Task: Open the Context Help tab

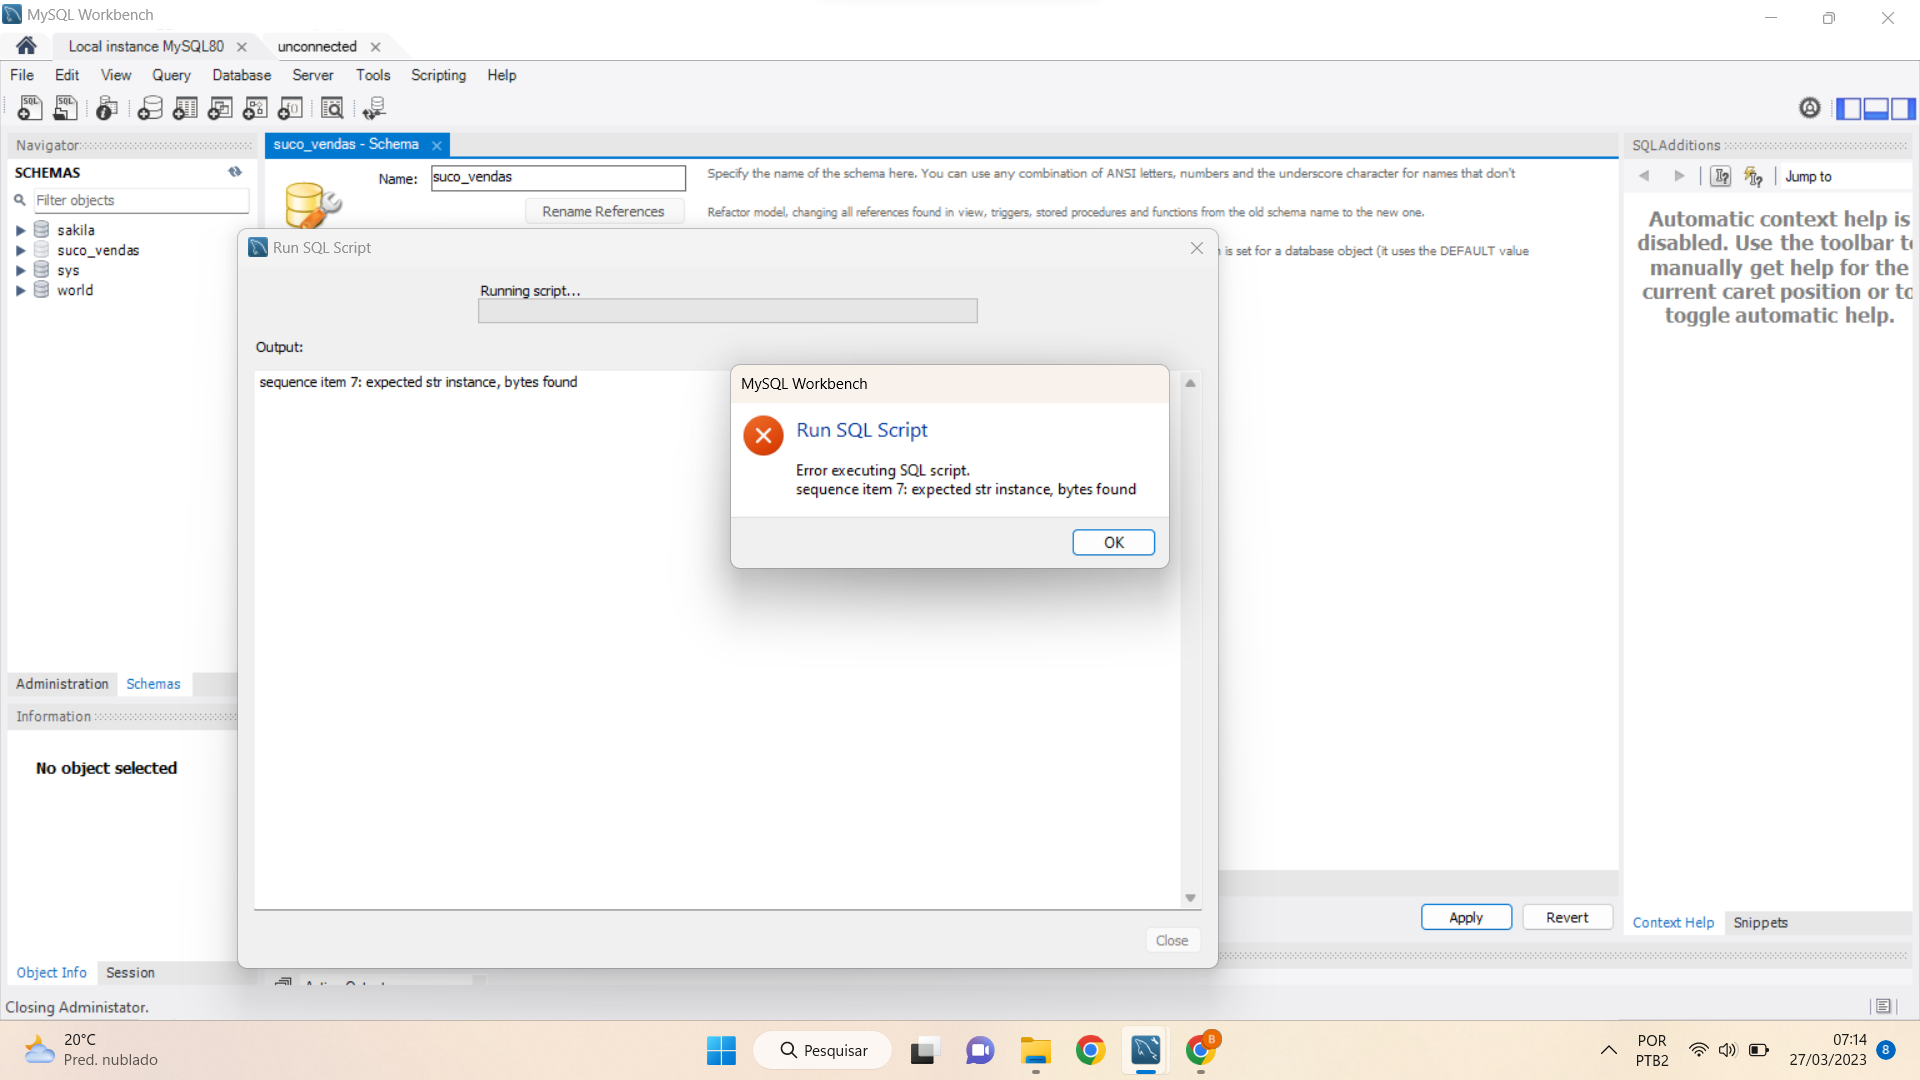Action: (1673, 923)
